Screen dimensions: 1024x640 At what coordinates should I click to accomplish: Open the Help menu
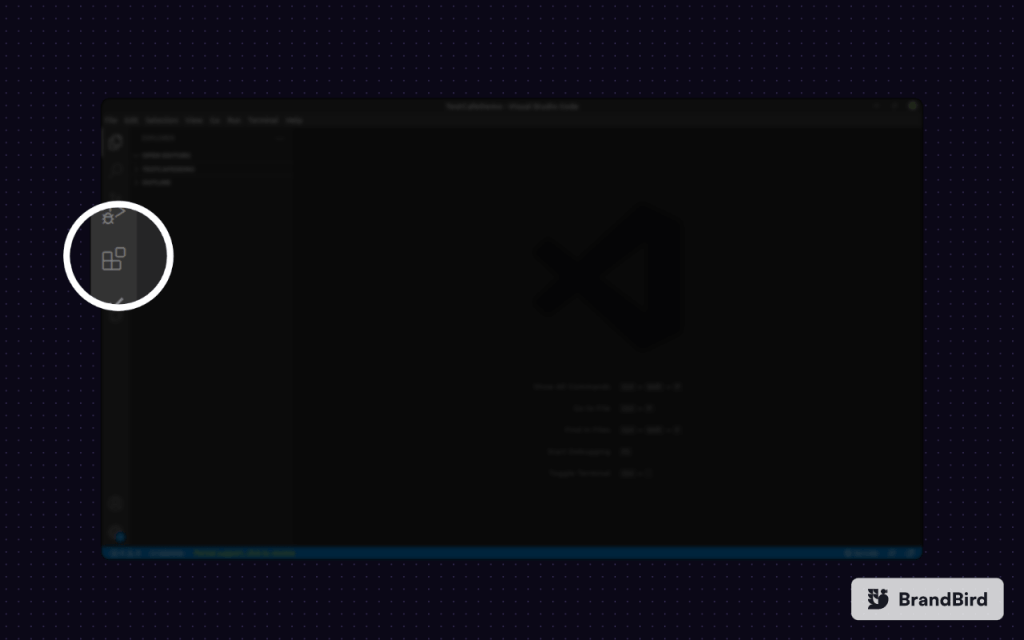click(294, 120)
